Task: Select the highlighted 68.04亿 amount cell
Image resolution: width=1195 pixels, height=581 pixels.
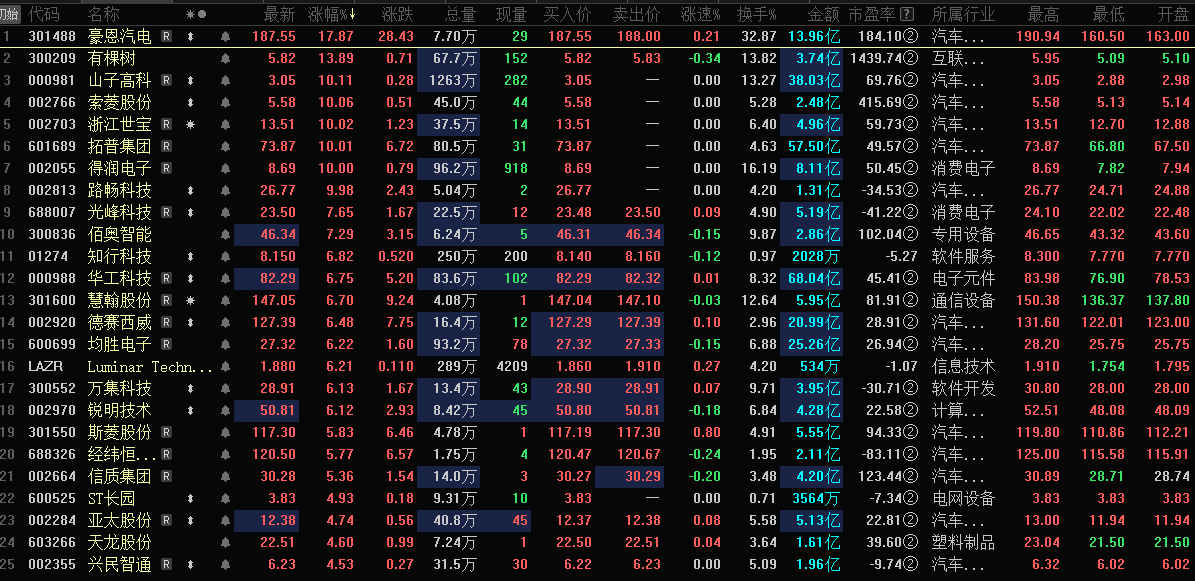Action: [x=814, y=279]
